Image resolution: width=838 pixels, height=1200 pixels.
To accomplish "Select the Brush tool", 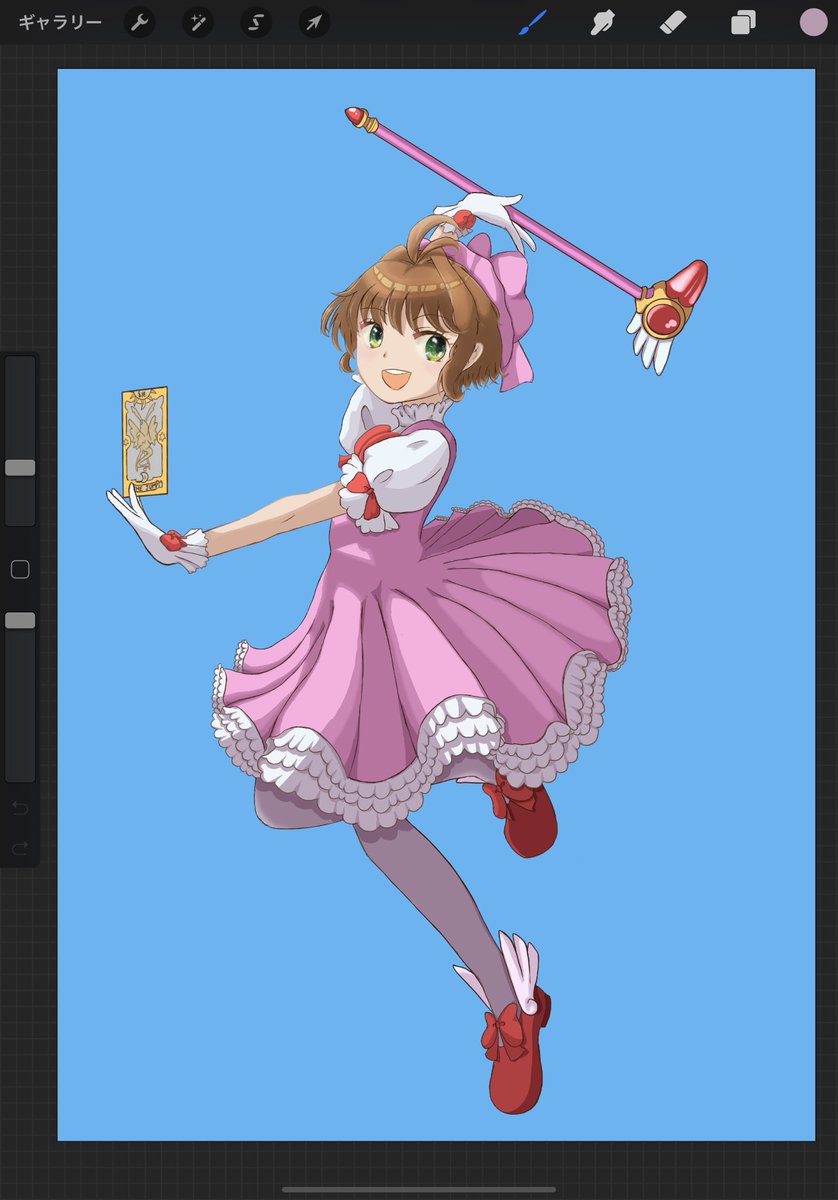I will pyautogui.click(x=532, y=22).
